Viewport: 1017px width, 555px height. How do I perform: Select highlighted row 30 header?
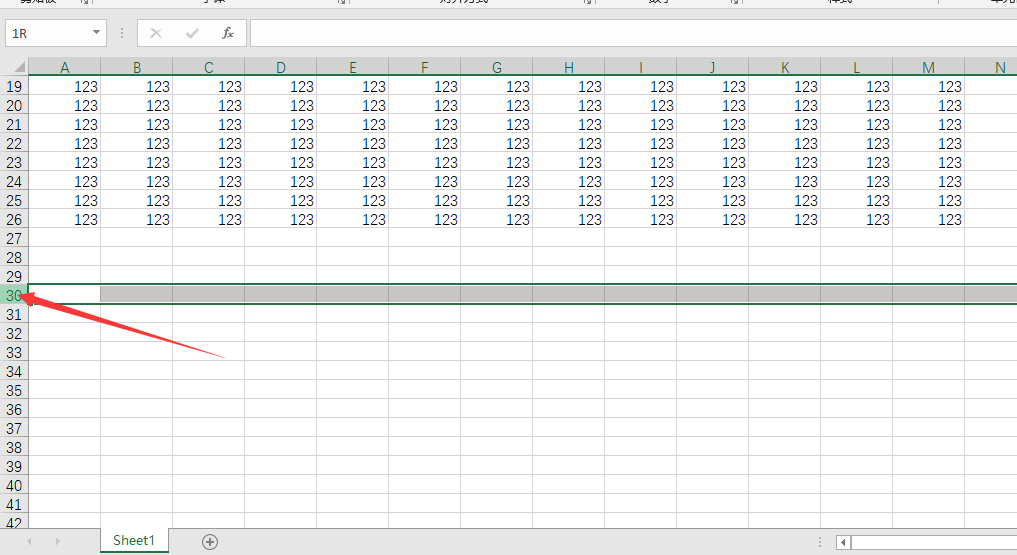tap(14, 296)
